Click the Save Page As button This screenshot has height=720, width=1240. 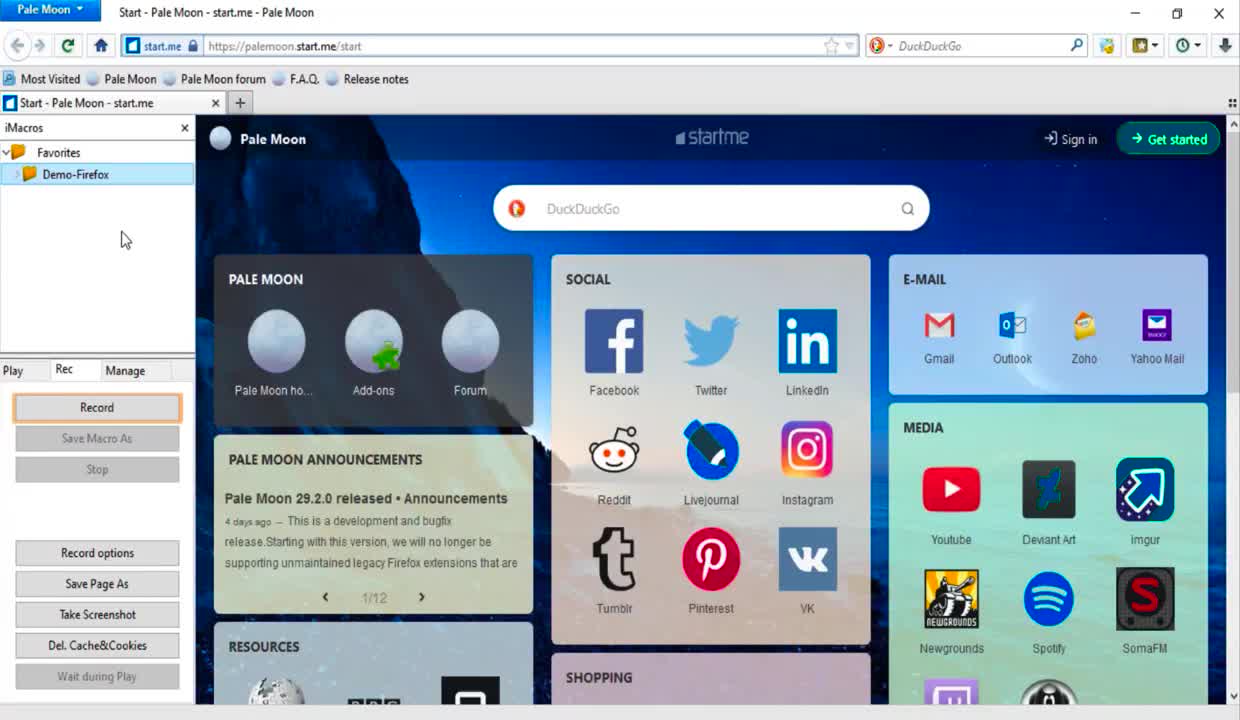pos(97,584)
